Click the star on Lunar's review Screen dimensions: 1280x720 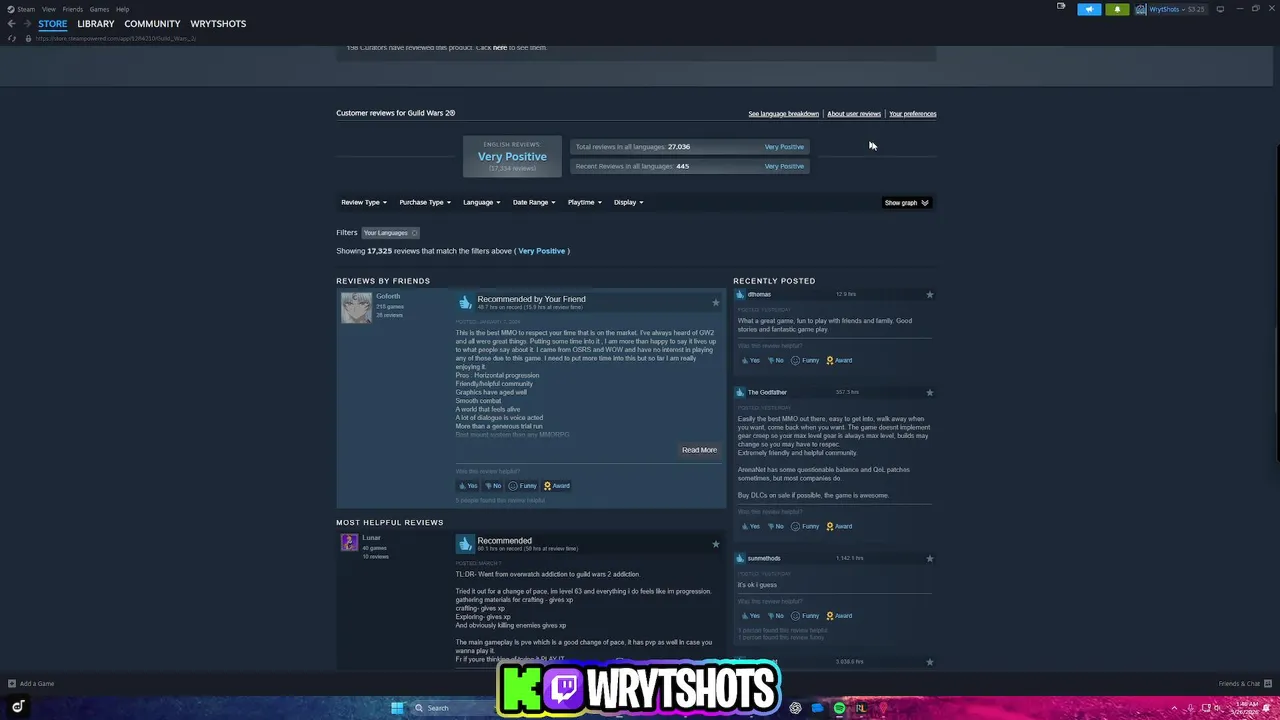(x=715, y=544)
